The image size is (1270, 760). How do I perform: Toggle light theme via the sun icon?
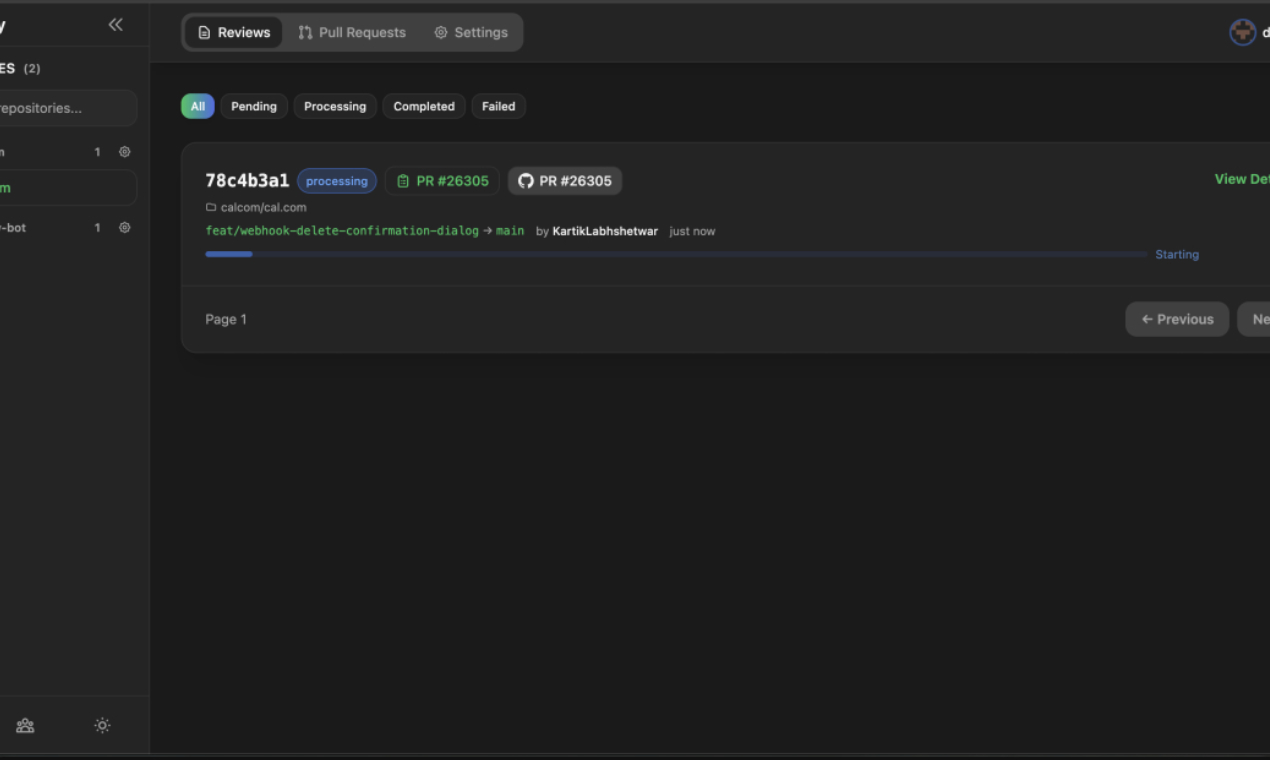(102, 726)
